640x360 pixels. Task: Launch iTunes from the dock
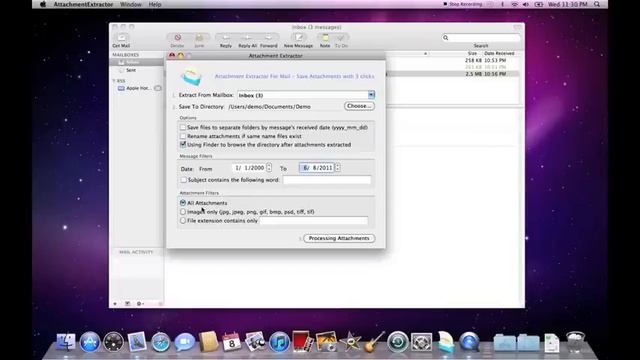pos(279,342)
